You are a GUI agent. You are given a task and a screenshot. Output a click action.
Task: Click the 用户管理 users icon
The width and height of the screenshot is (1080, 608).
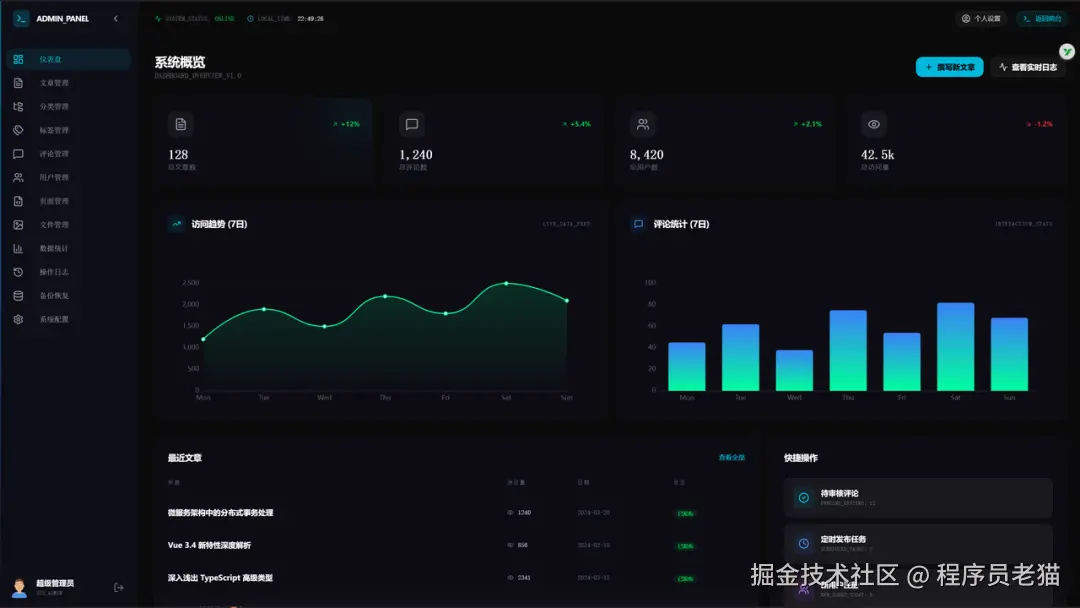point(17,177)
